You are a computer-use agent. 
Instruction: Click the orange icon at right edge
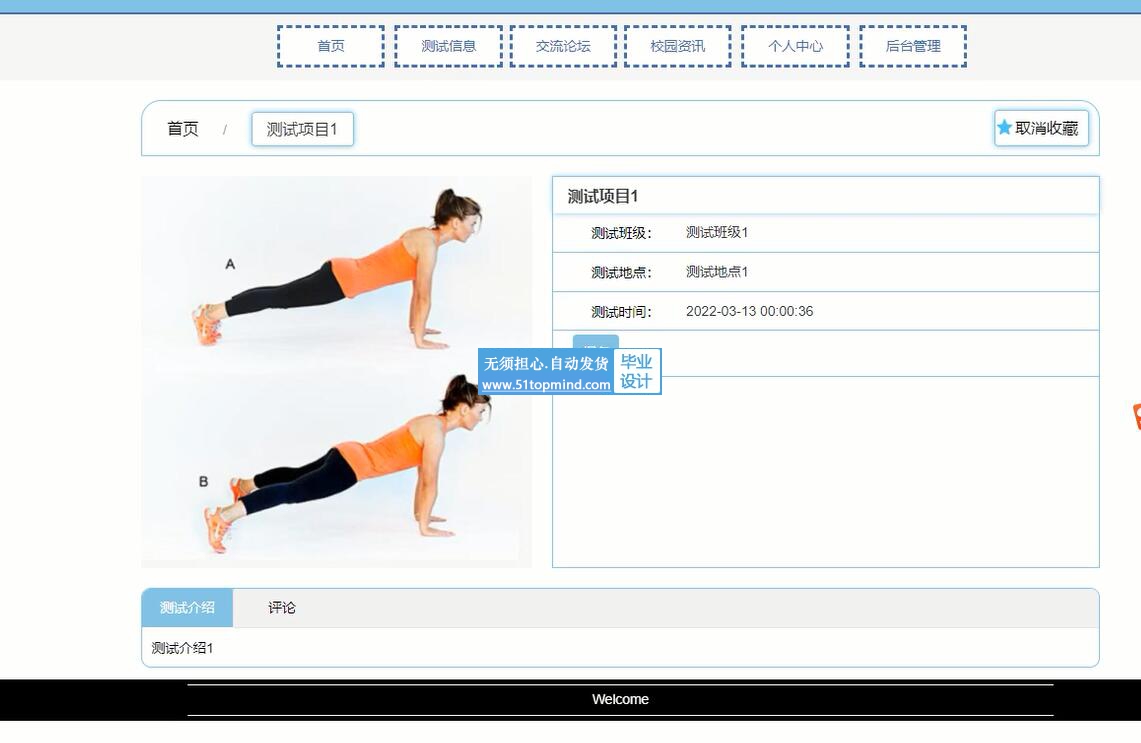(x=1136, y=416)
